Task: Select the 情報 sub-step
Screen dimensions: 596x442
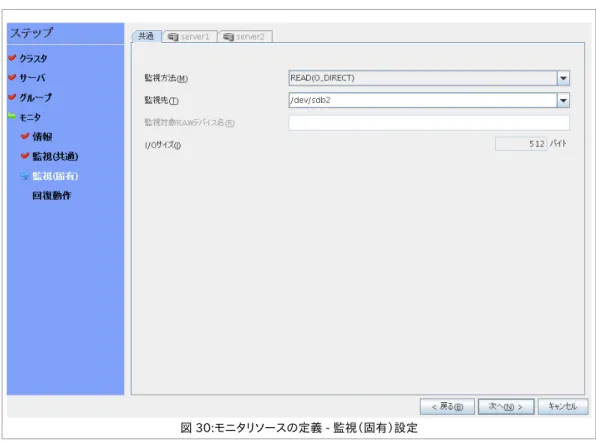Action: (42, 137)
